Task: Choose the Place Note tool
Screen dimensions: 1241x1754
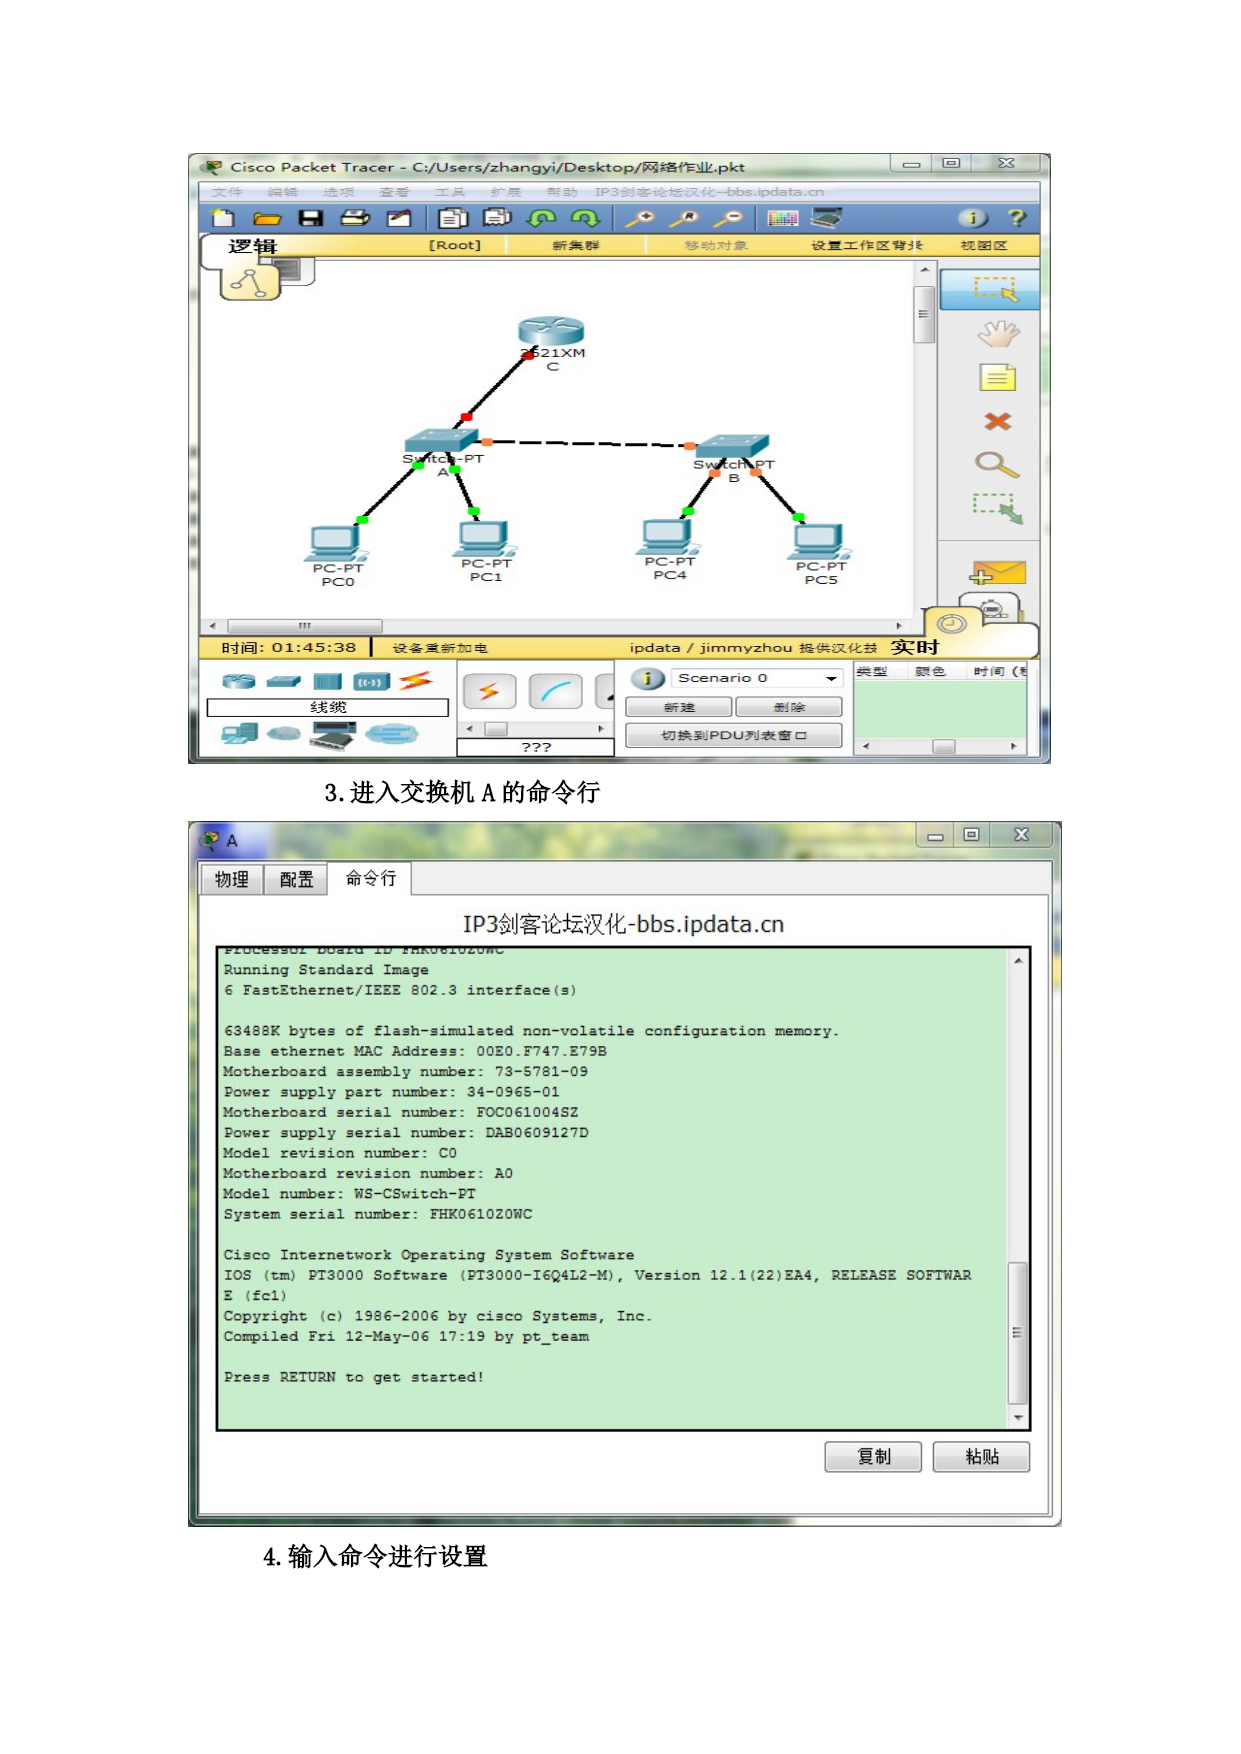Action: (x=997, y=377)
